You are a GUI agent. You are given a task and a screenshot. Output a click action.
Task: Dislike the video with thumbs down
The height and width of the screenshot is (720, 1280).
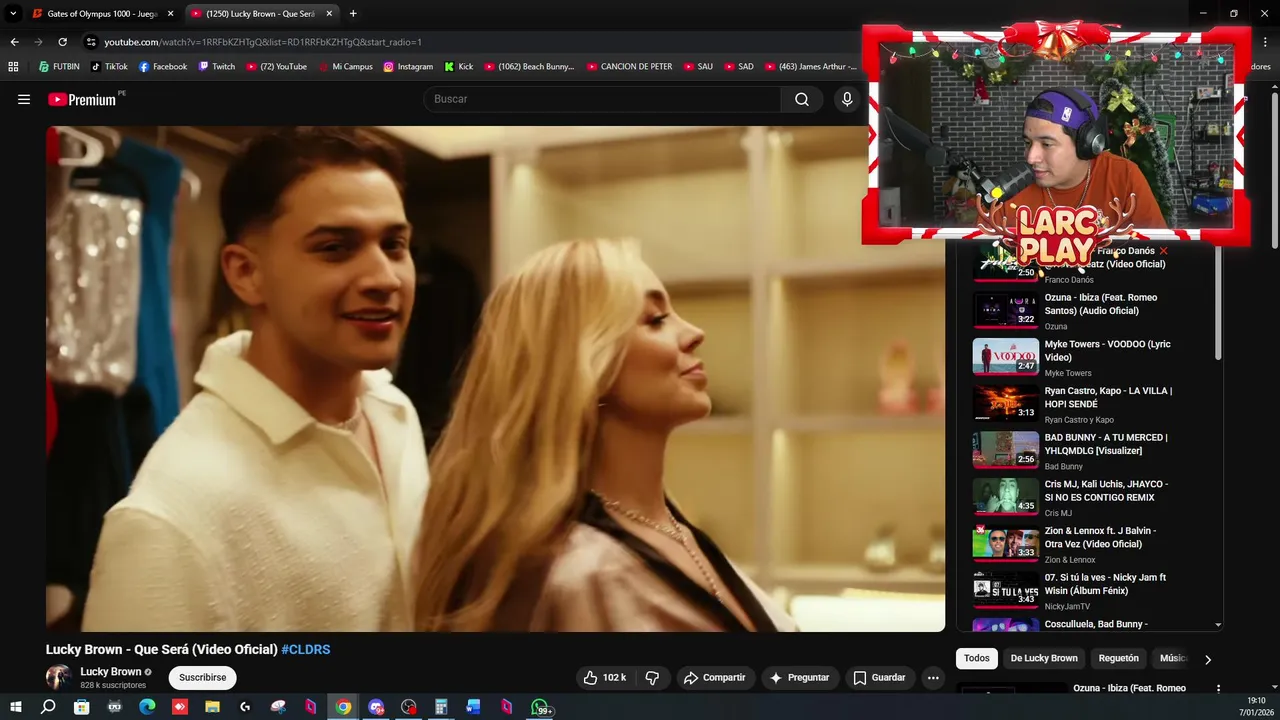pyautogui.click(x=652, y=678)
